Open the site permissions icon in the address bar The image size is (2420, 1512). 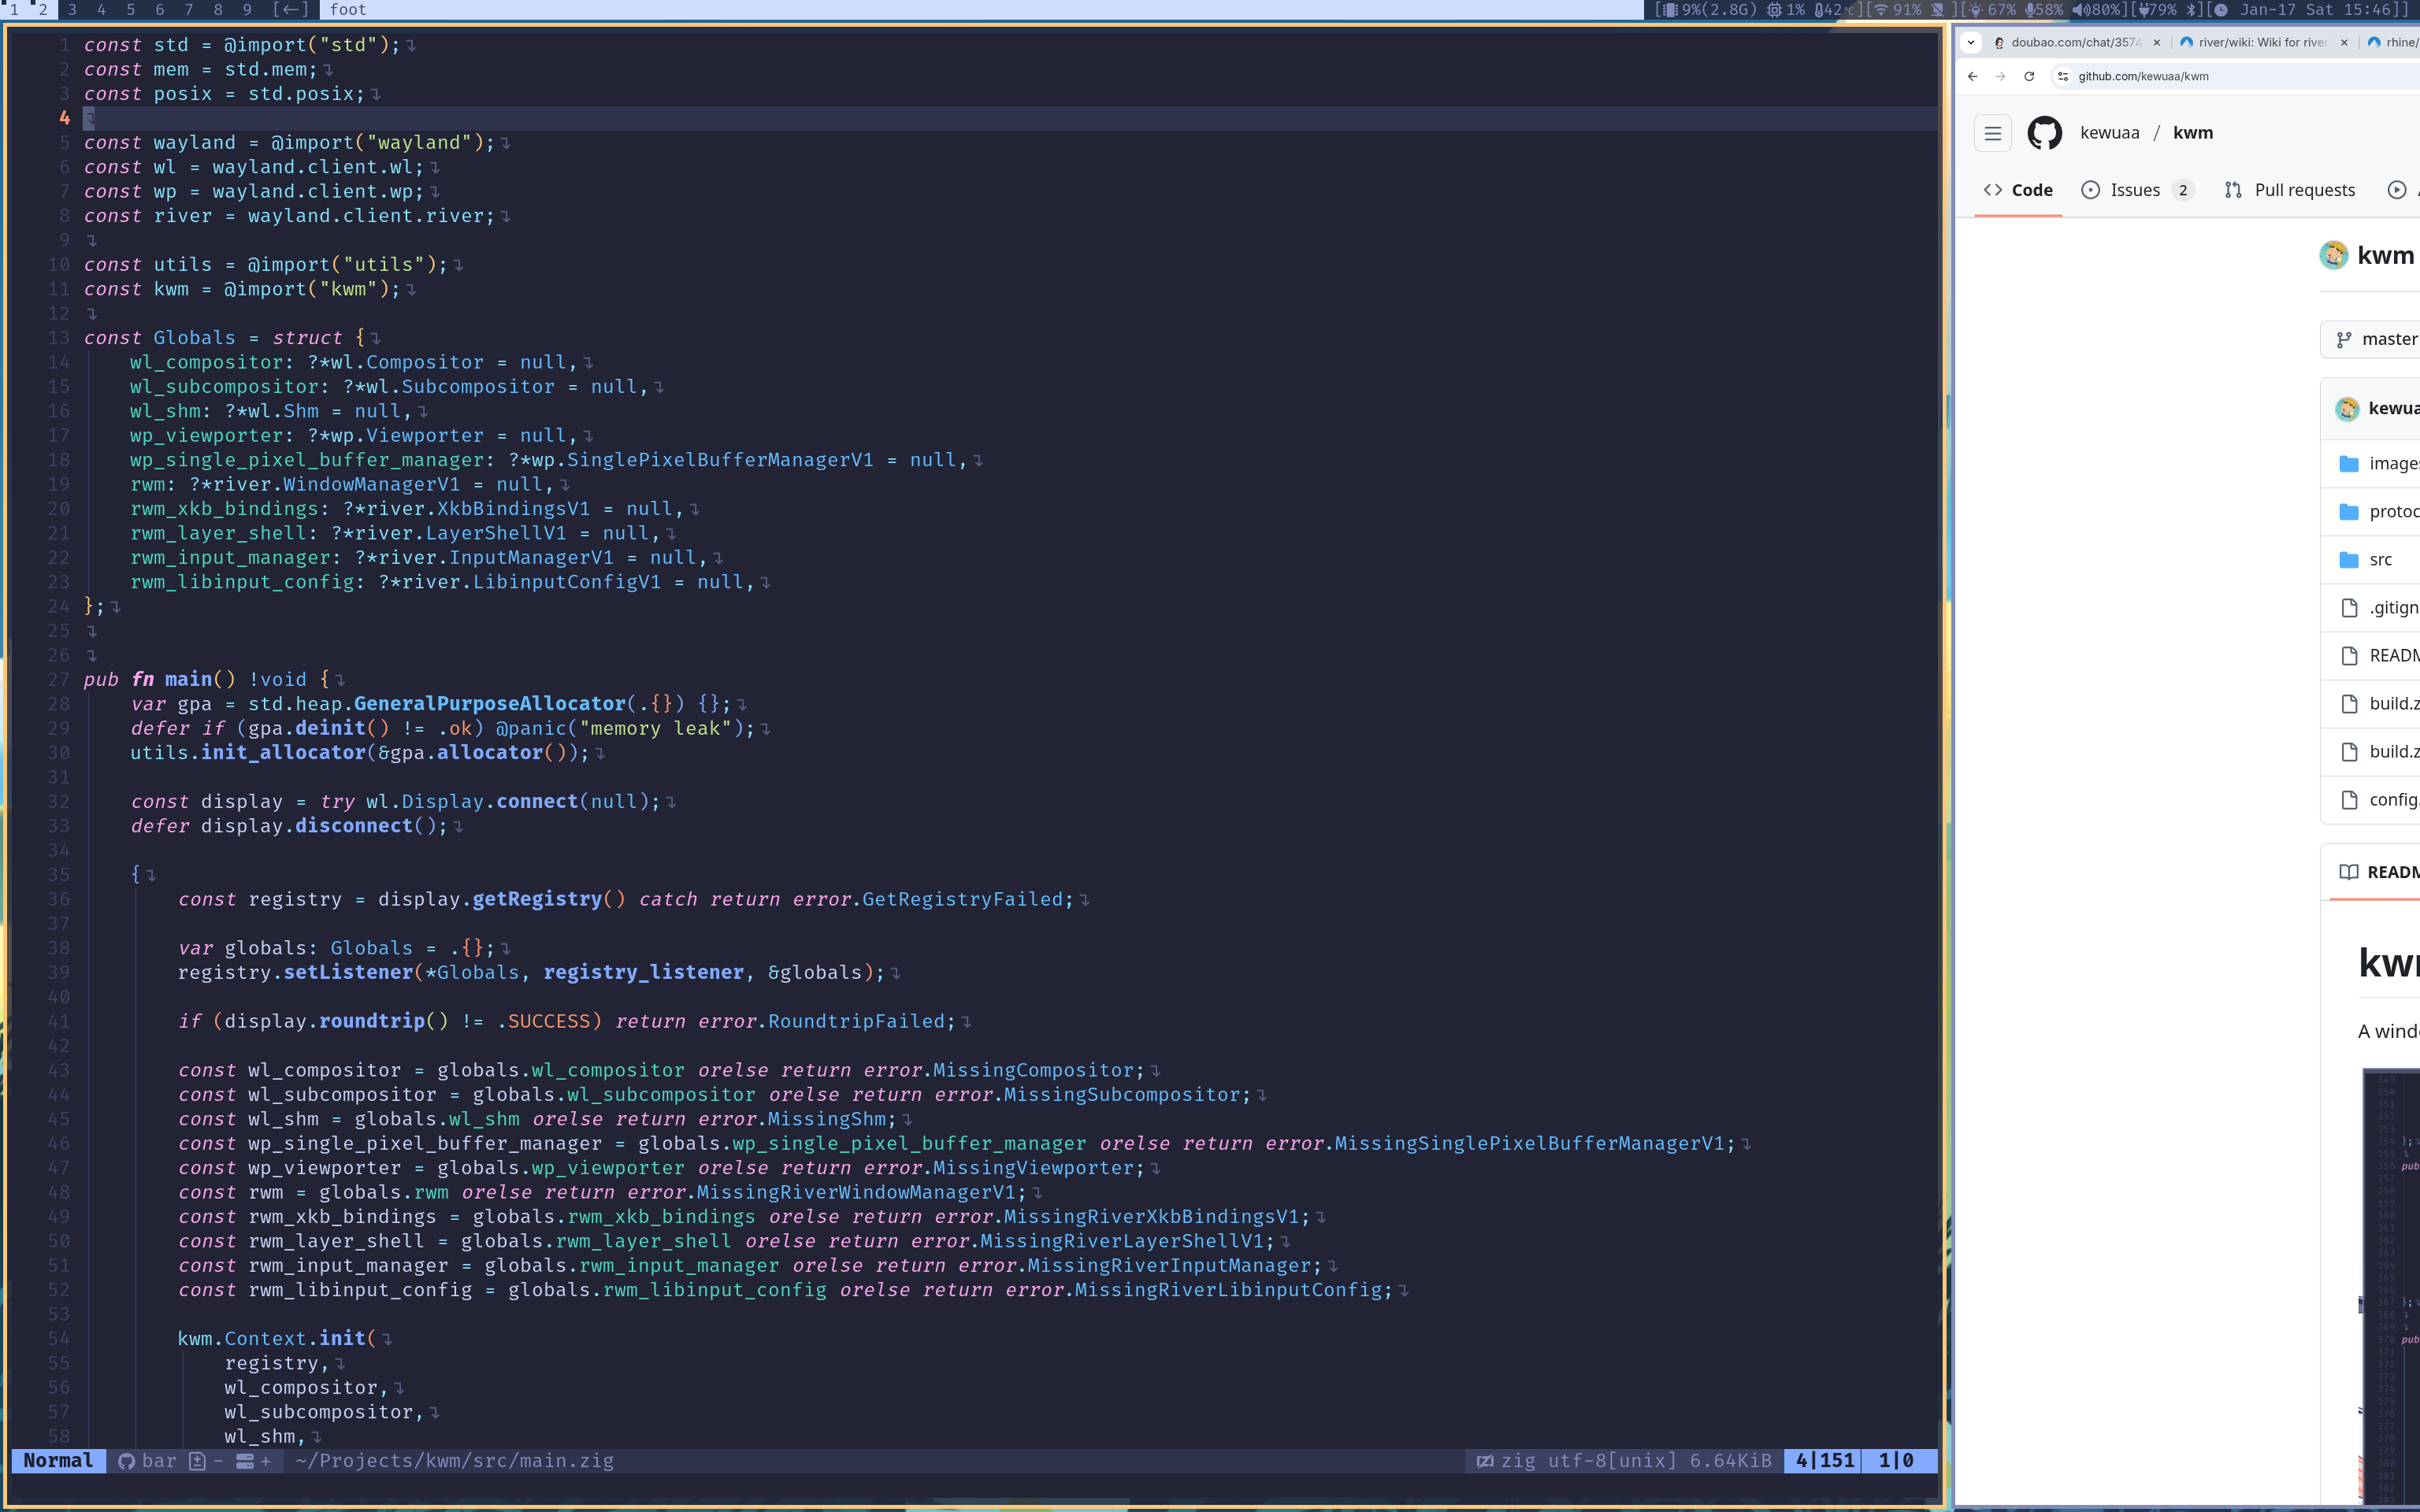2062,76
